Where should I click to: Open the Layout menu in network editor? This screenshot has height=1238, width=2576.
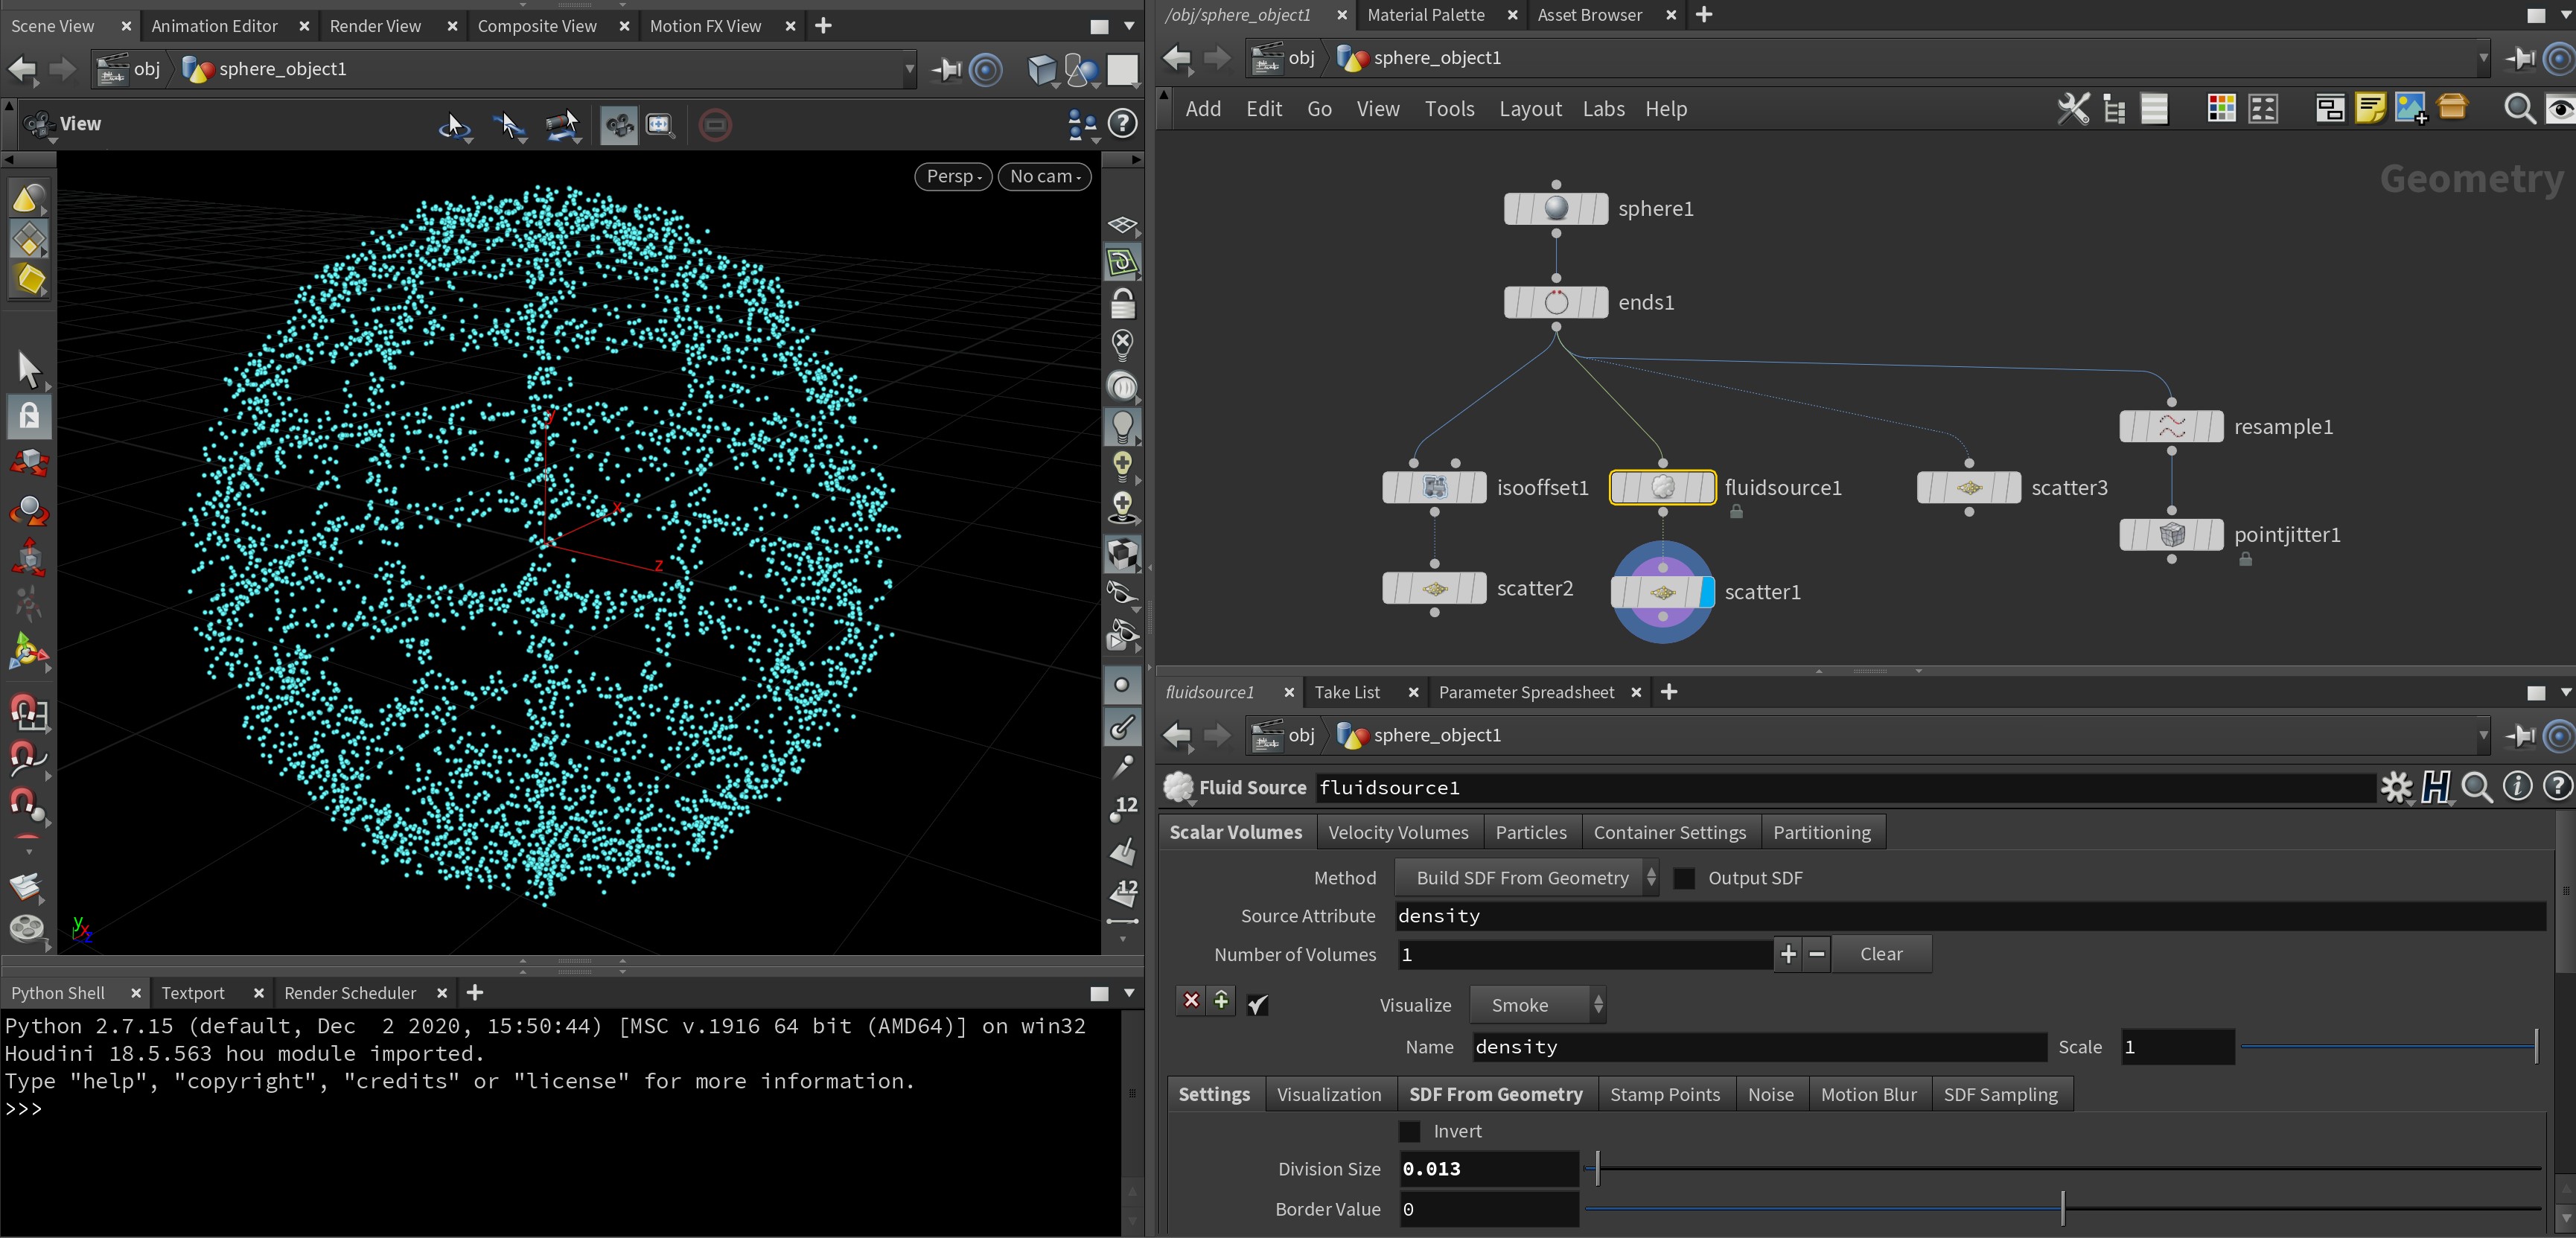point(1529,108)
